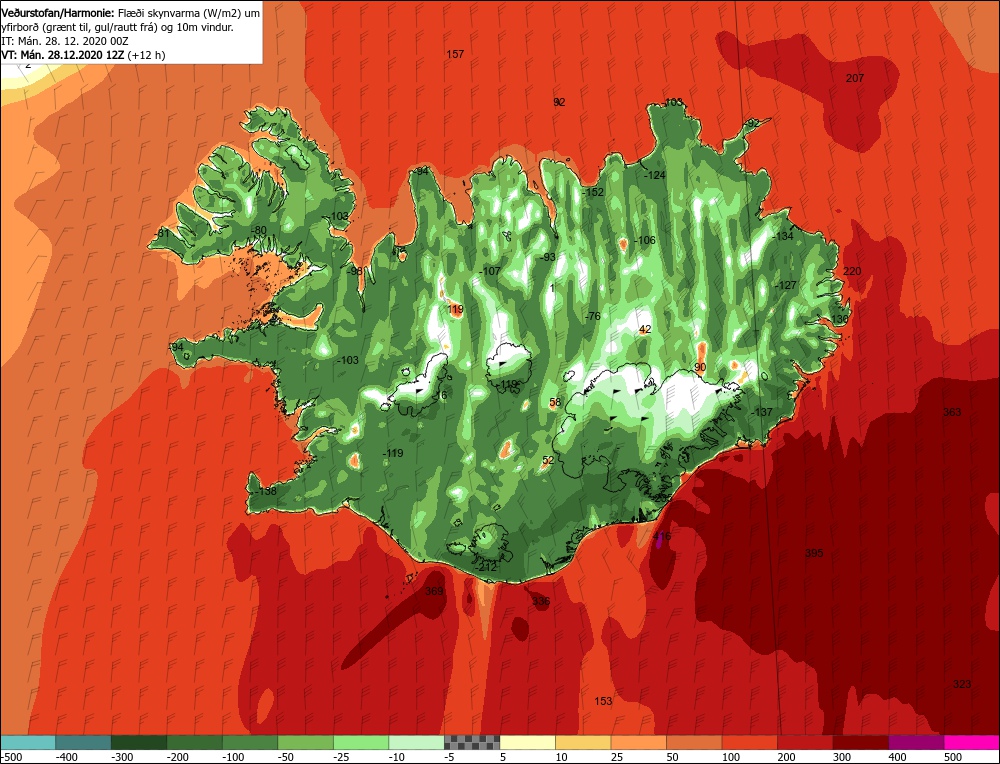Screen dimensions: 1000x764
Task: Click the value -76 in the central highlands
Action: click(593, 316)
